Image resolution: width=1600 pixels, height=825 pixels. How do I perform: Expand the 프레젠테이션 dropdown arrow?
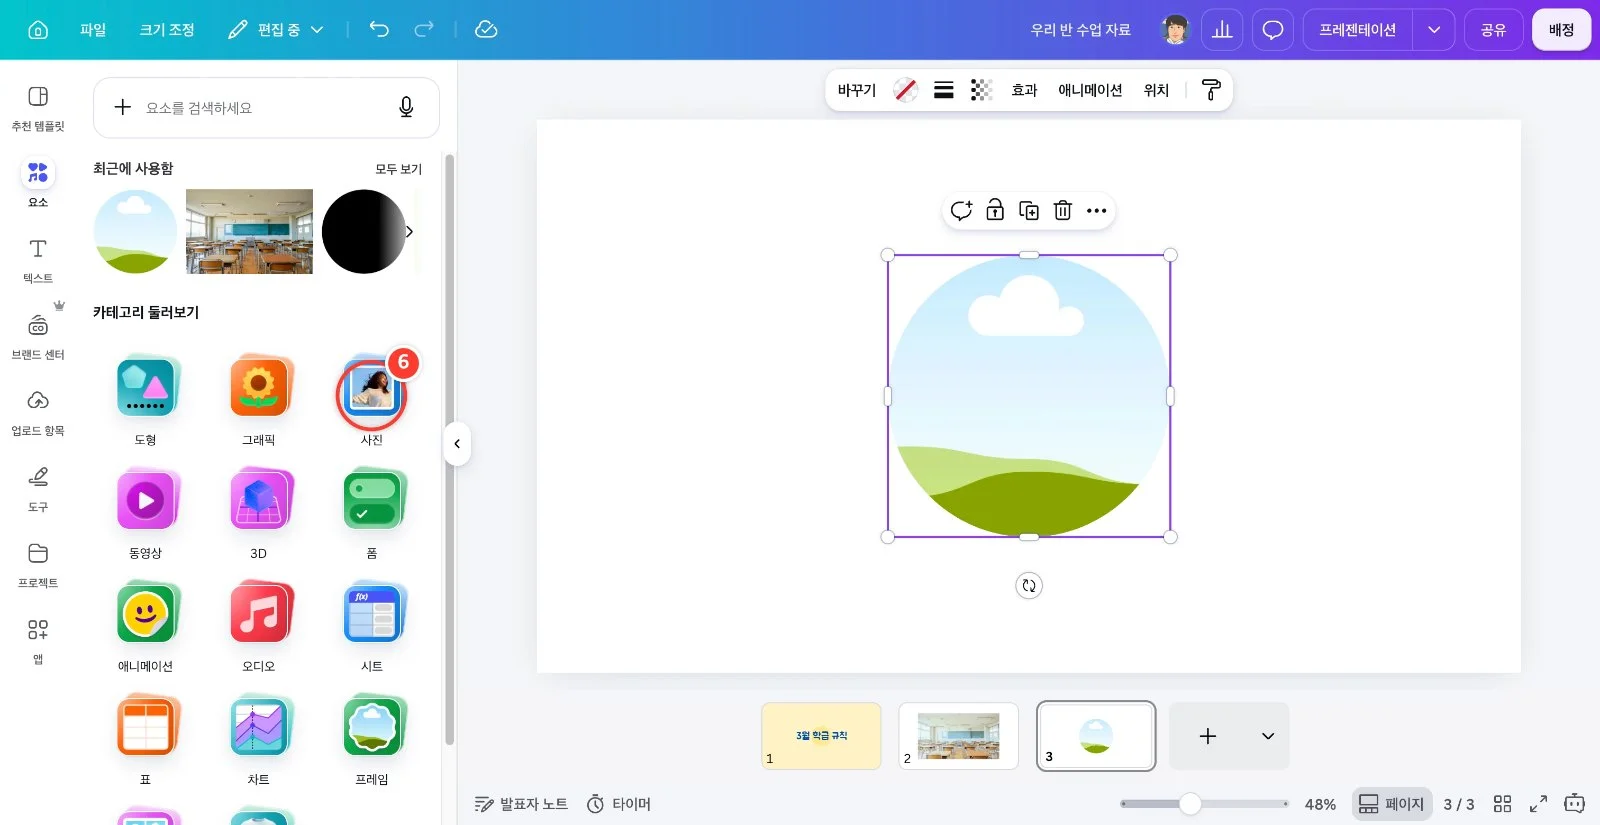pyautogui.click(x=1434, y=30)
